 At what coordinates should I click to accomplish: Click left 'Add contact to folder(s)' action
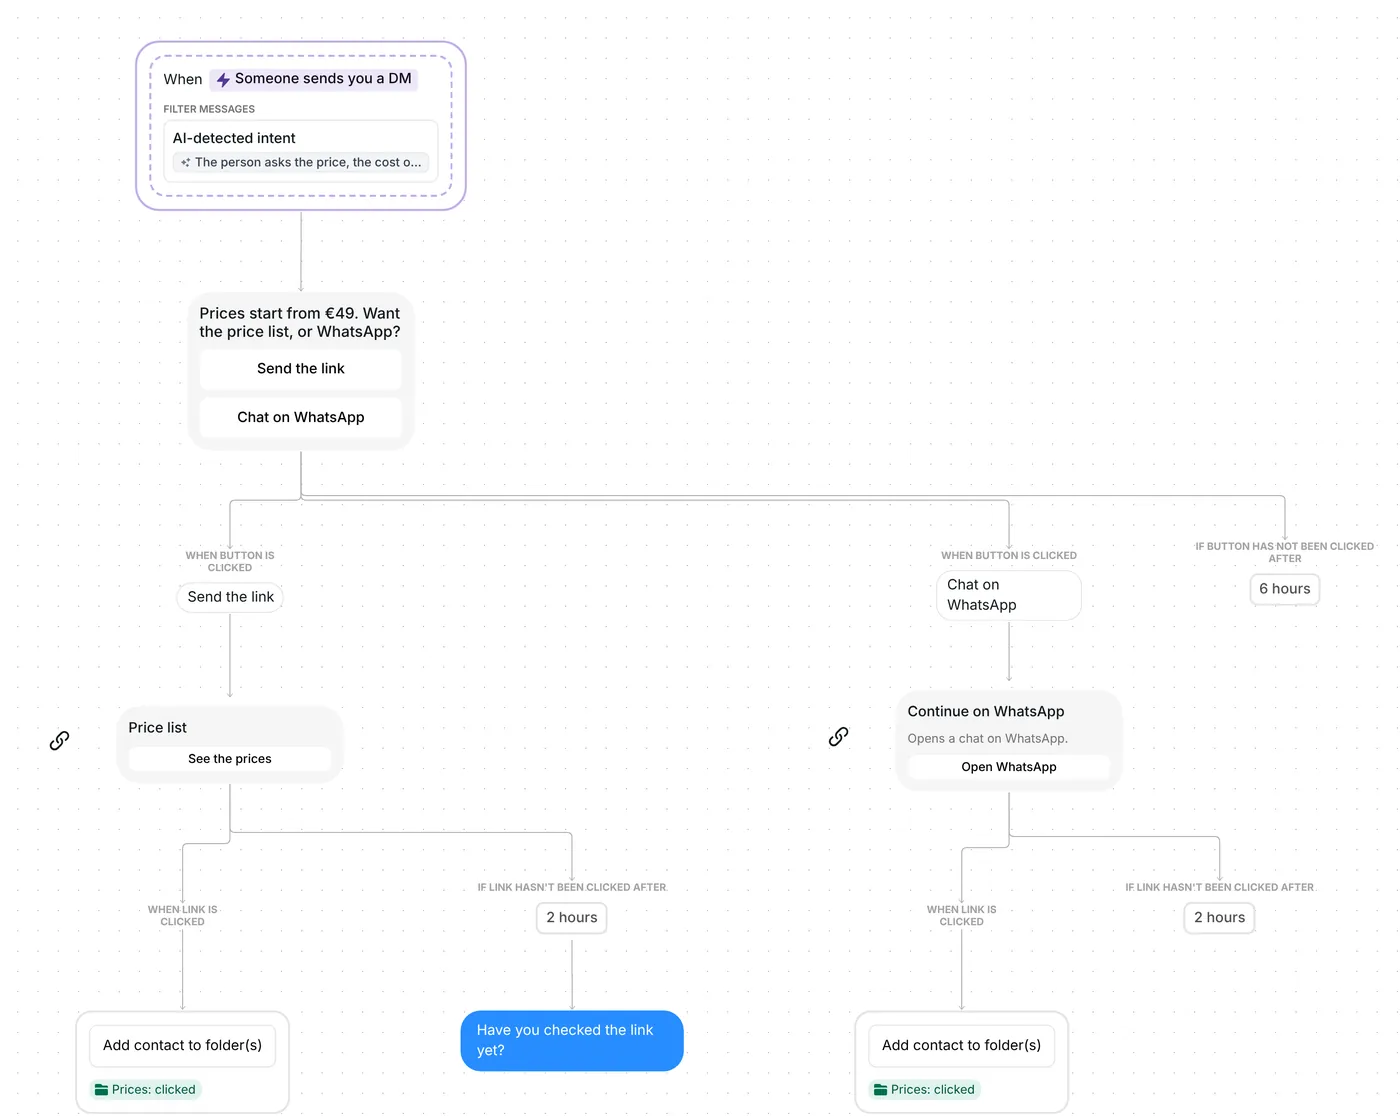(x=183, y=1046)
